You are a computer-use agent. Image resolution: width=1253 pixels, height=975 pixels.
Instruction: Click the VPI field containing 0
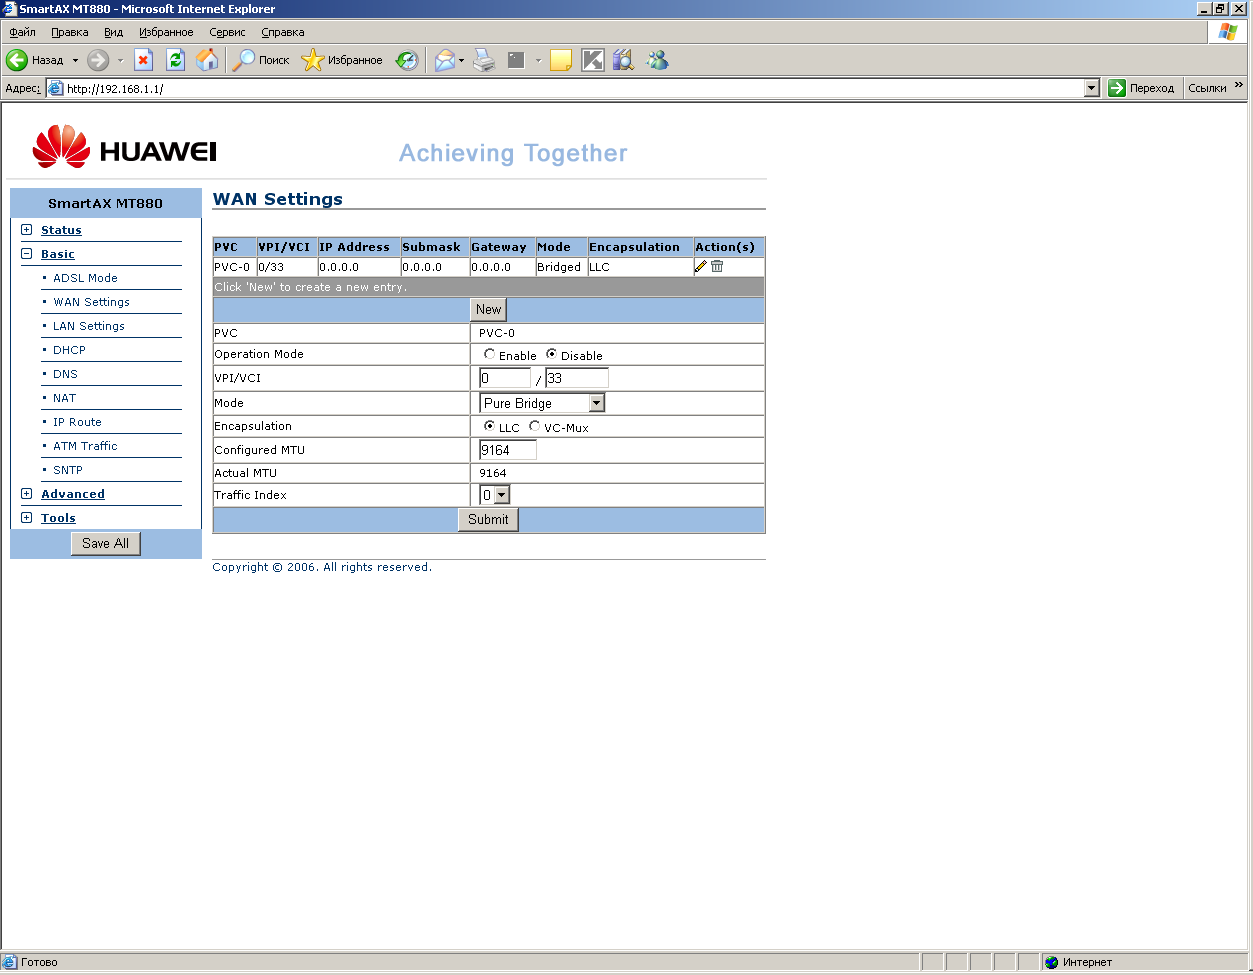[x=505, y=378]
